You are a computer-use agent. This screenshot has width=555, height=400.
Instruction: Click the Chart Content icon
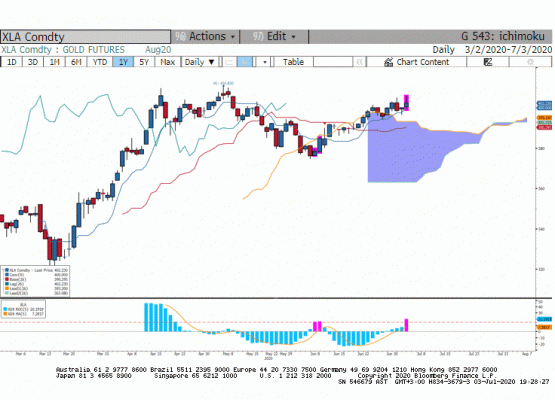click(x=389, y=62)
